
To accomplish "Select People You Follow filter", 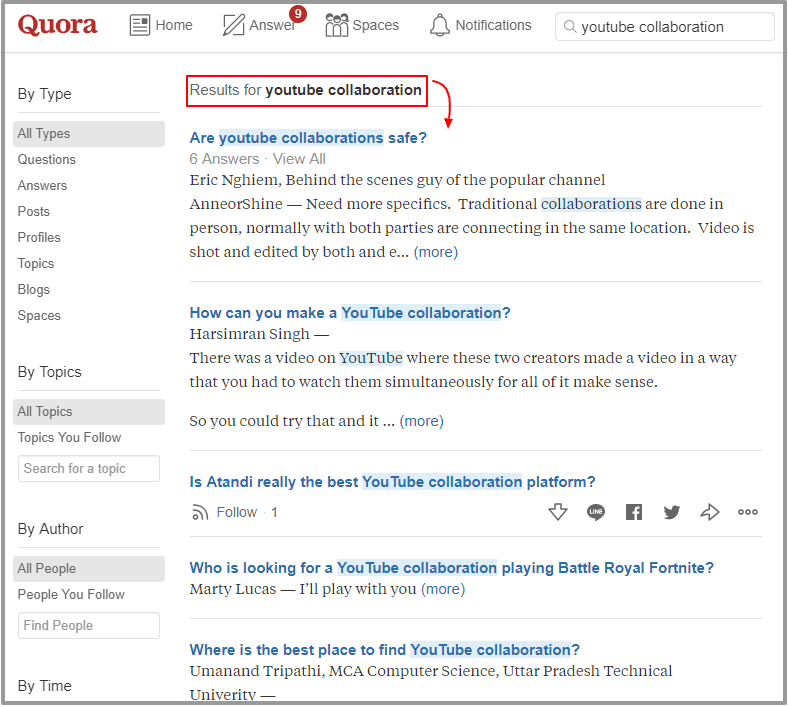I will (71, 594).
